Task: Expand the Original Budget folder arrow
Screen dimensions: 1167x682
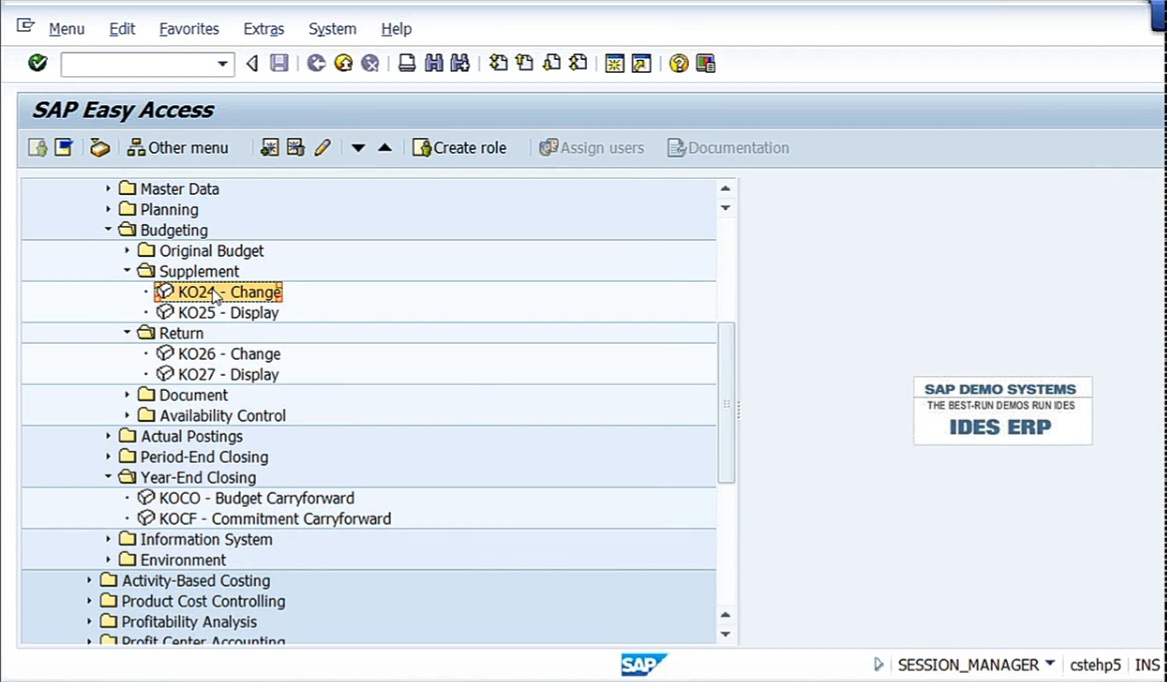Action: click(x=127, y=250)
